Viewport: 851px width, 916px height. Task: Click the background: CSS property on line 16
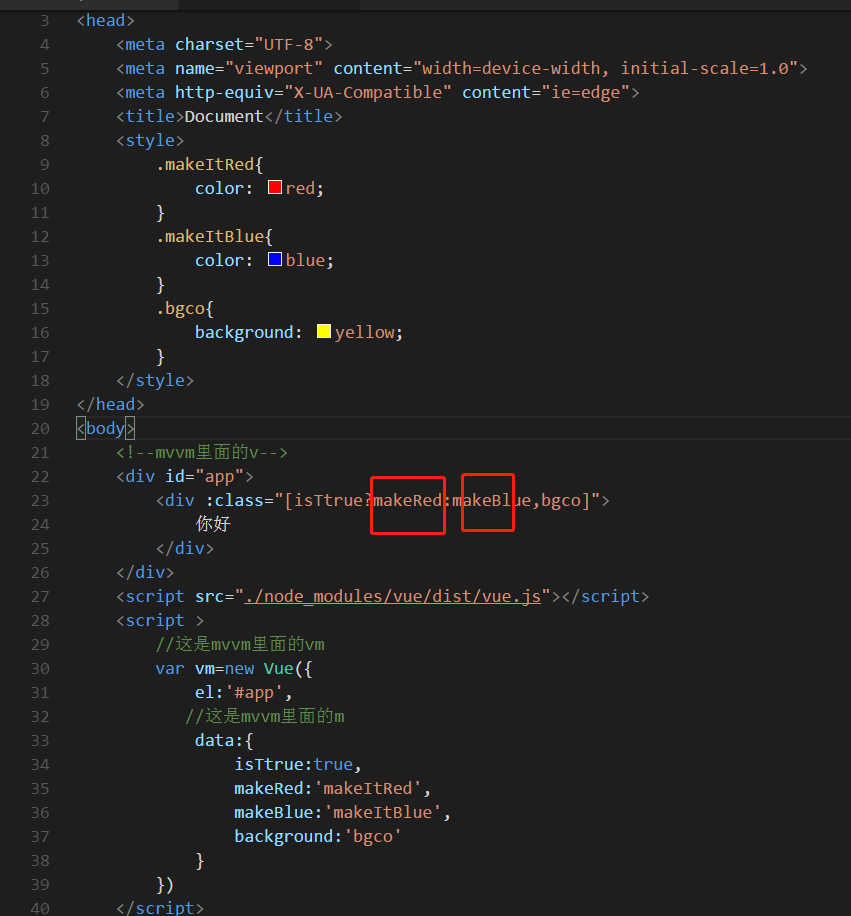[248, 332]
